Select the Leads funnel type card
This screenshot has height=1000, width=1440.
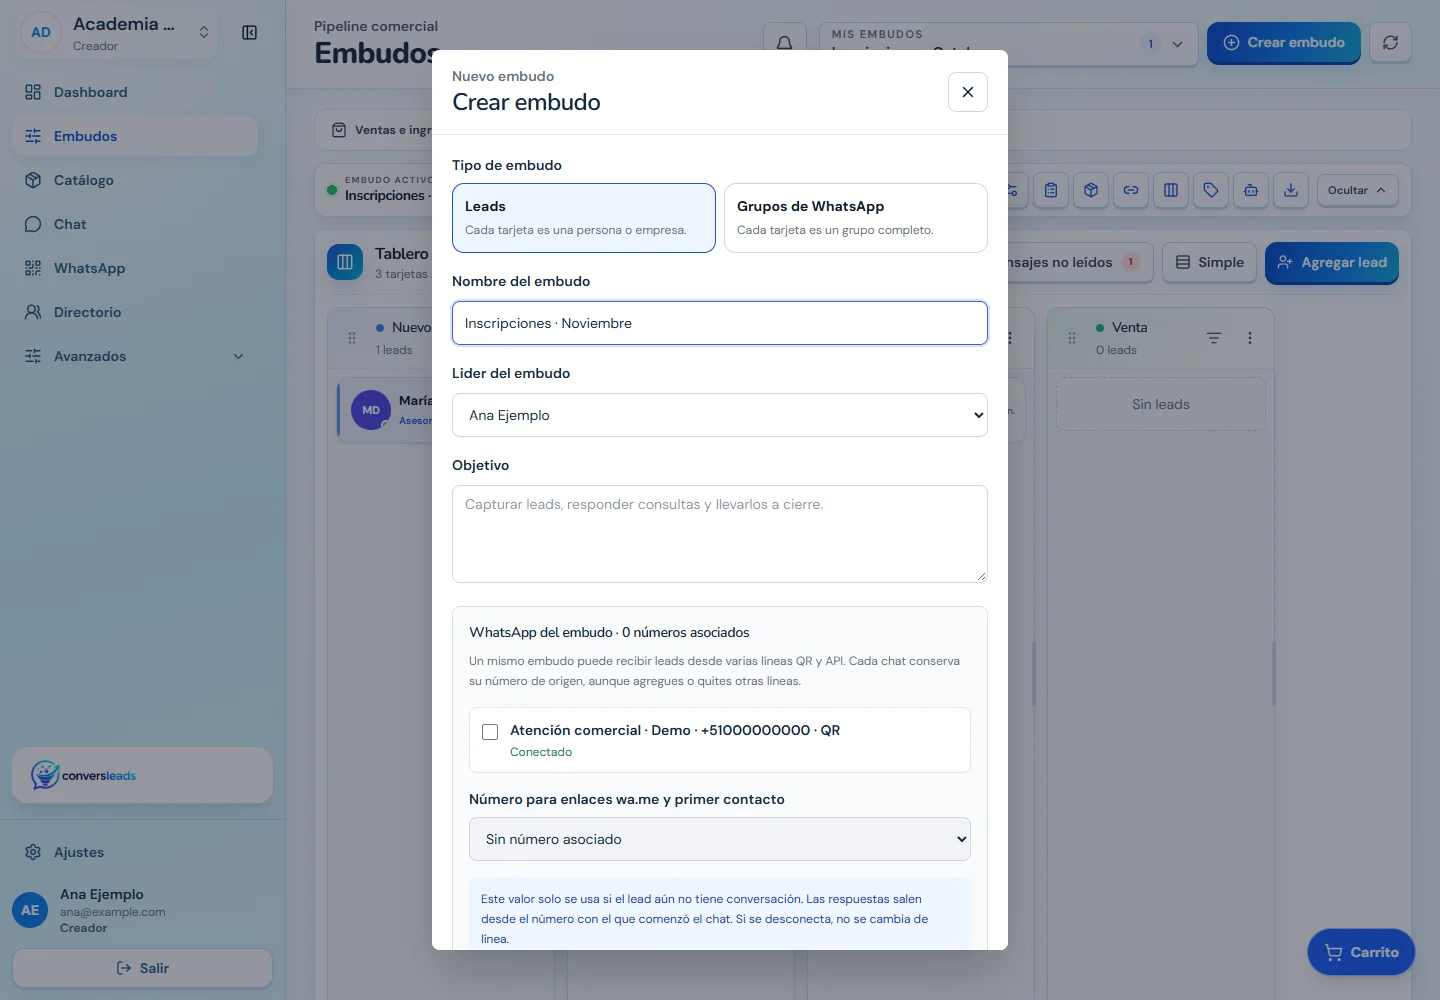[x=584, y=218]
